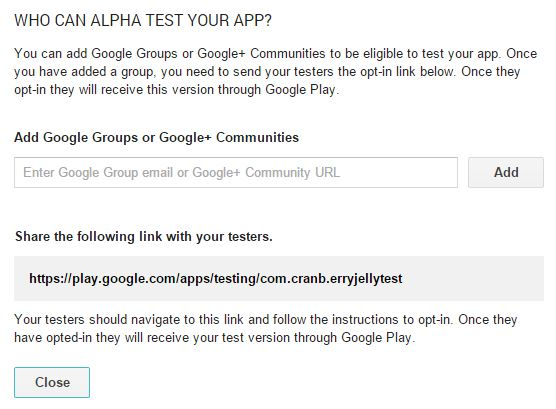Screen dimensions: 556x409
Task: Click the line 'opt-in they will receive this version'
Action: point(177,90)
